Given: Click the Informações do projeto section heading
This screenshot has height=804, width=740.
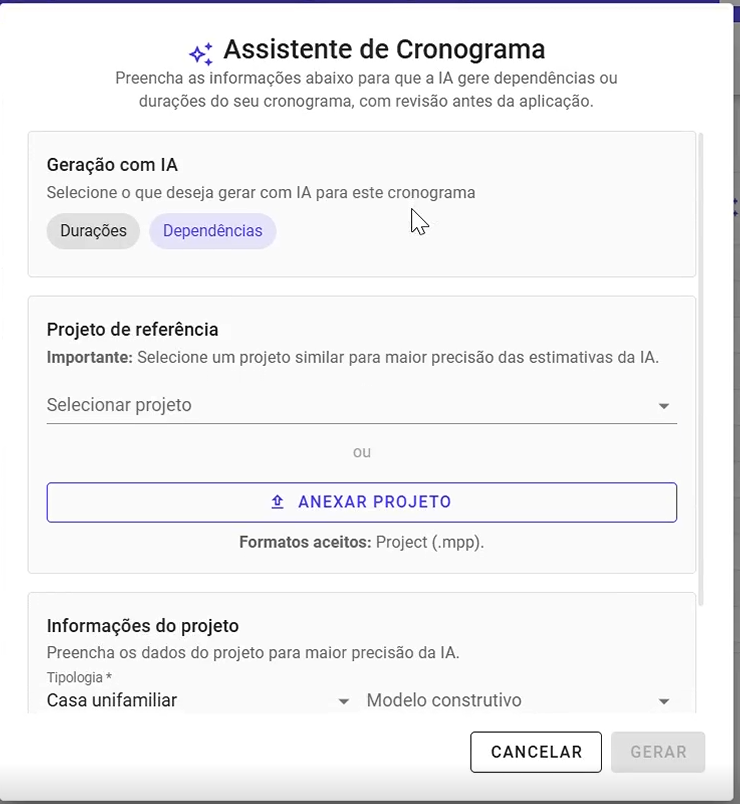Looking at the screenshot, I should click(x=143, y=626).
